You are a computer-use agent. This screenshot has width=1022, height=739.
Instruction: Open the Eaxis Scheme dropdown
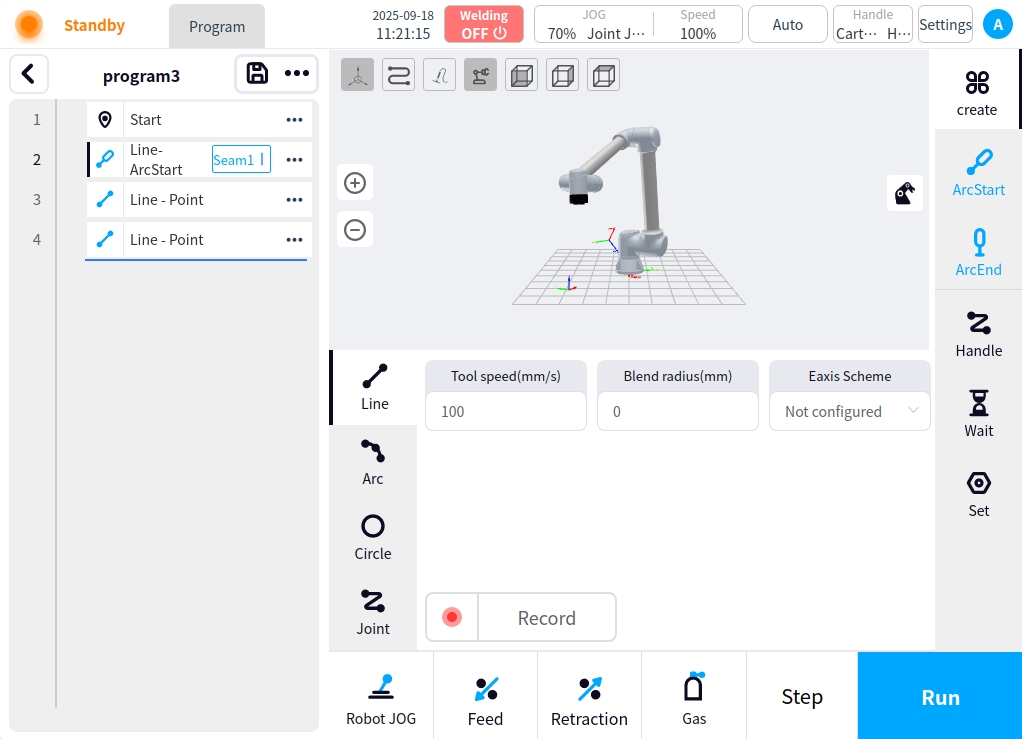click(849, 411)
